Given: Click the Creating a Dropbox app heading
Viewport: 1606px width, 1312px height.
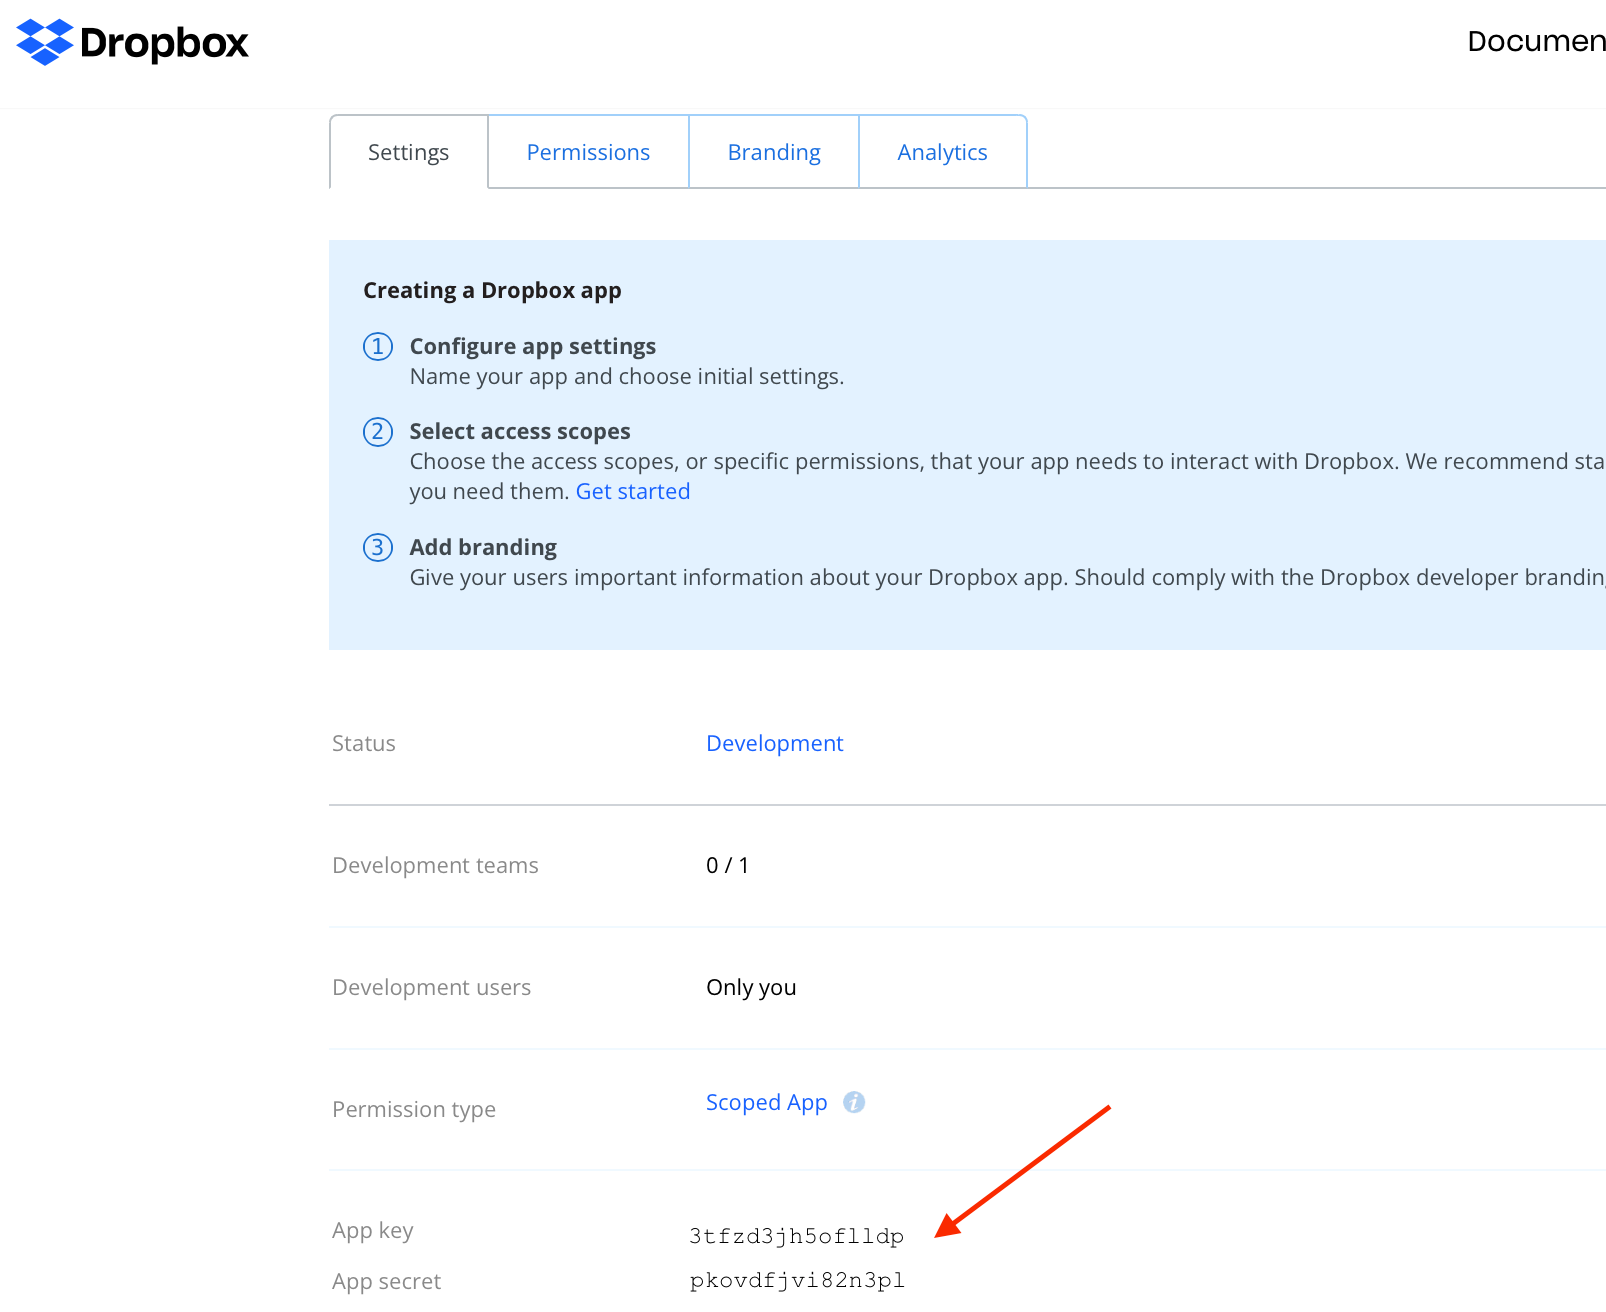Looking at the screenshot, I should (x=492, y=290).
